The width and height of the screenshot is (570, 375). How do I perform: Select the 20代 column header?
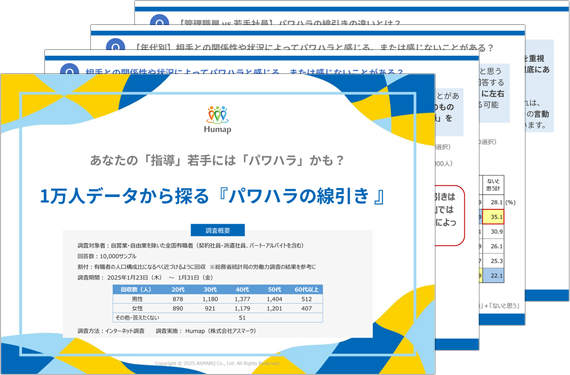(178, 290)
